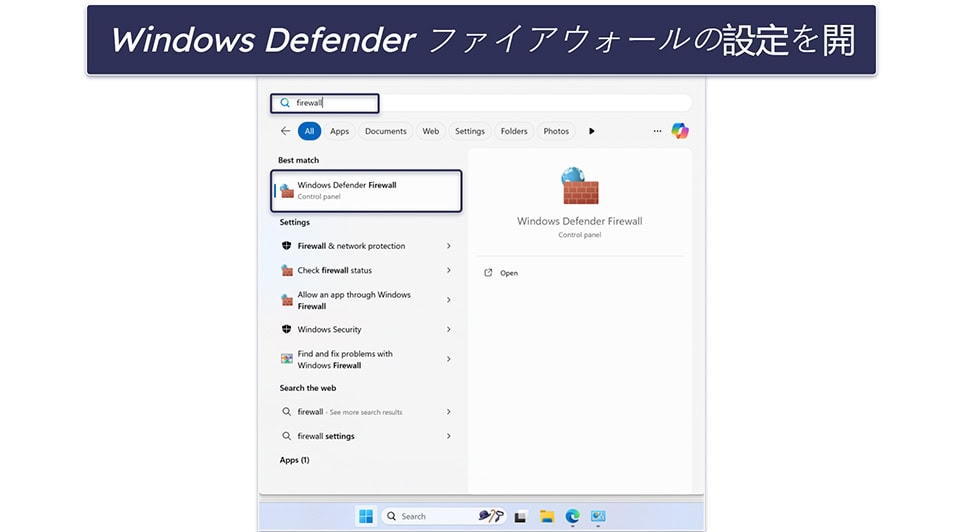
Task: Click magnifier icon beside firewall web result
Action: [x=287, y=412]
